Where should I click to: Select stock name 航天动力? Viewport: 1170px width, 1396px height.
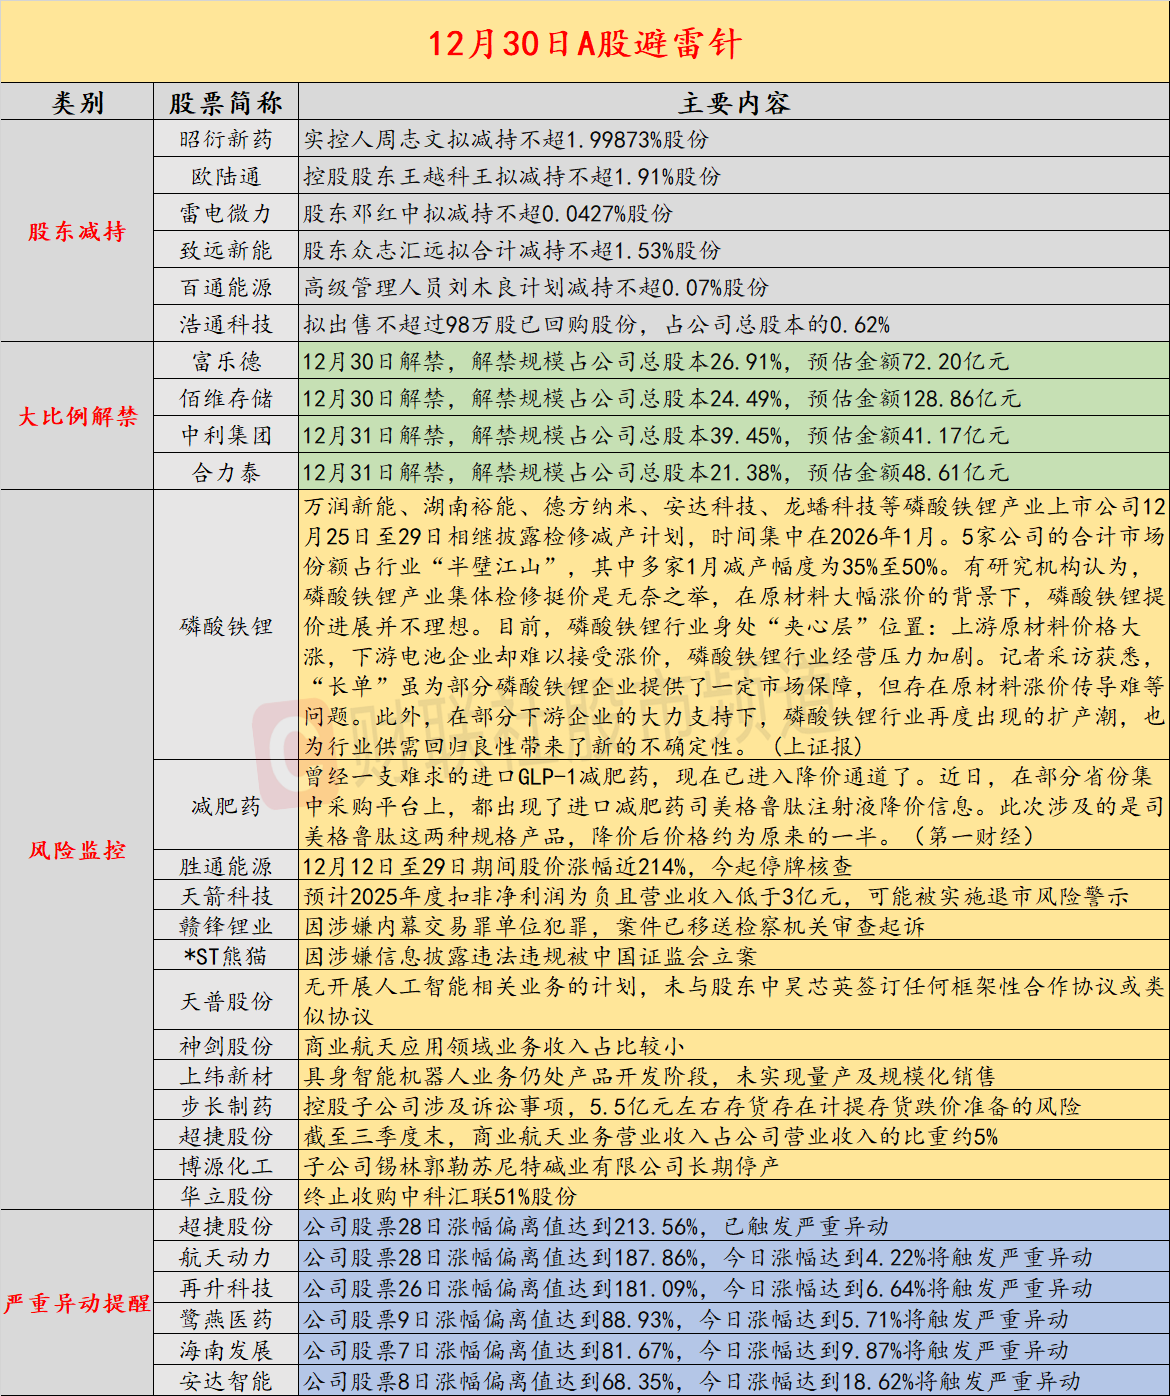(x=226, y=1257)
